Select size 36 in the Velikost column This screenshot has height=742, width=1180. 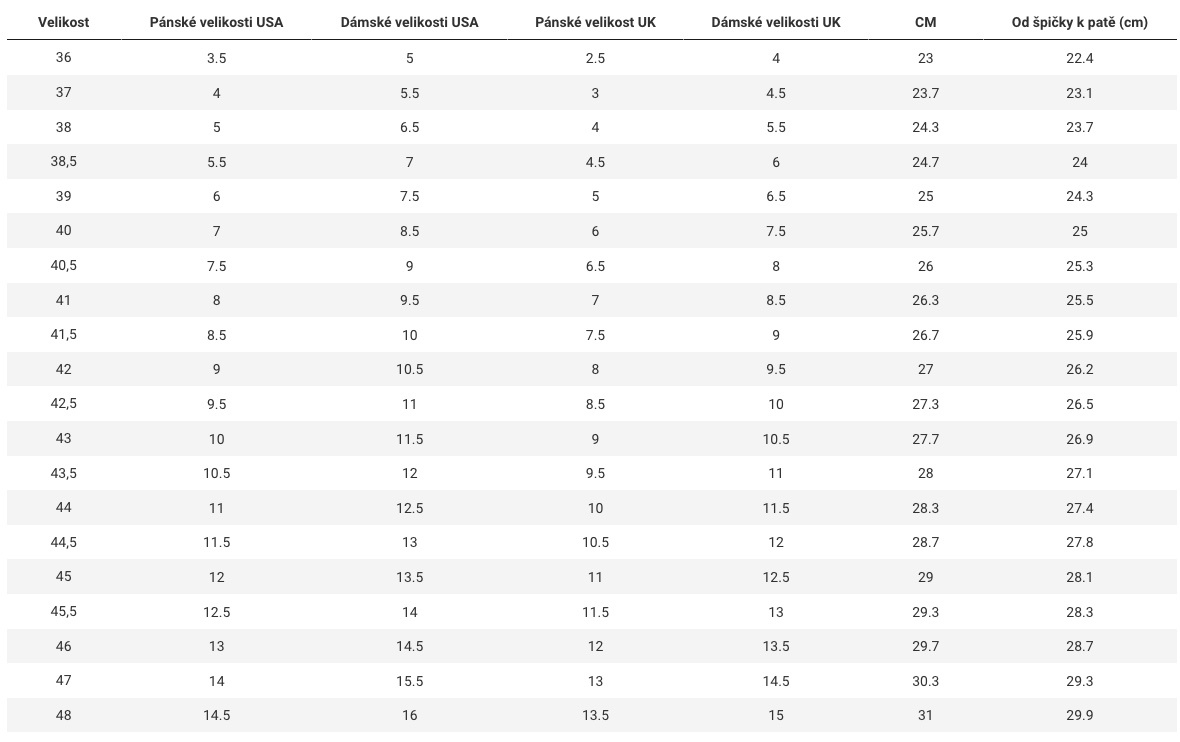coord(63,58)
